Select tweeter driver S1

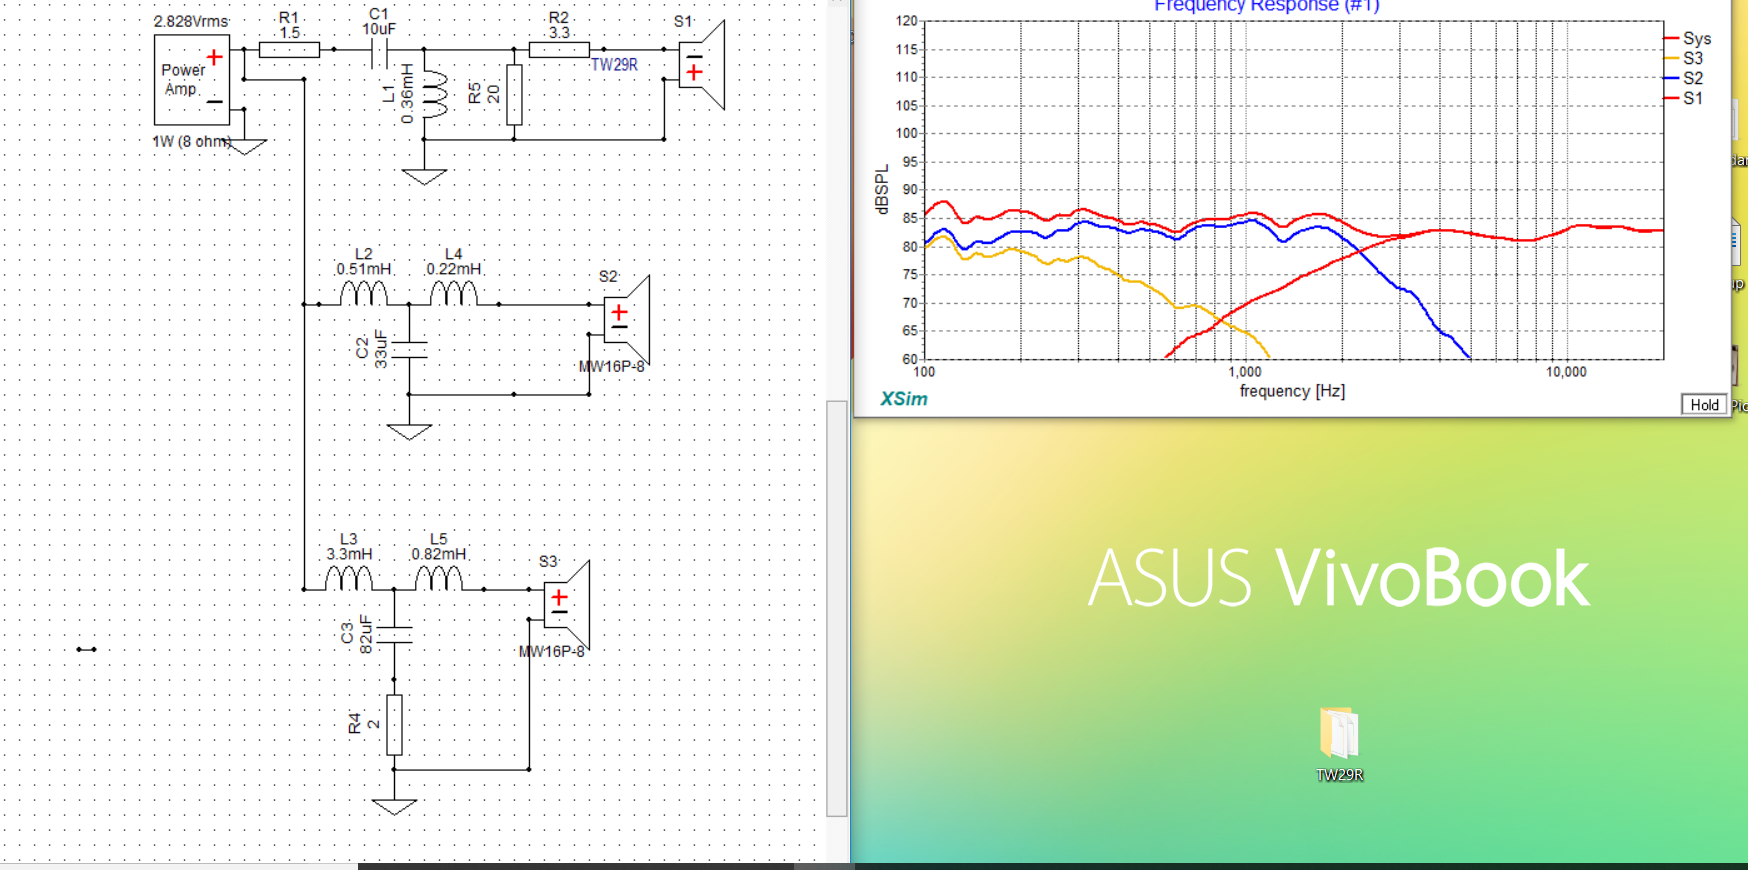pyautogui.click(x=702, y=65)
